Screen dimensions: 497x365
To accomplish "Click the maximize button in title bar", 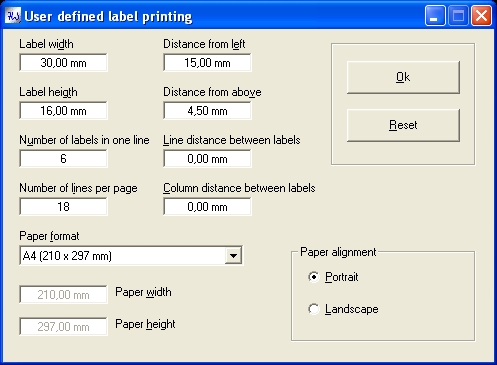I will [458, 16].
